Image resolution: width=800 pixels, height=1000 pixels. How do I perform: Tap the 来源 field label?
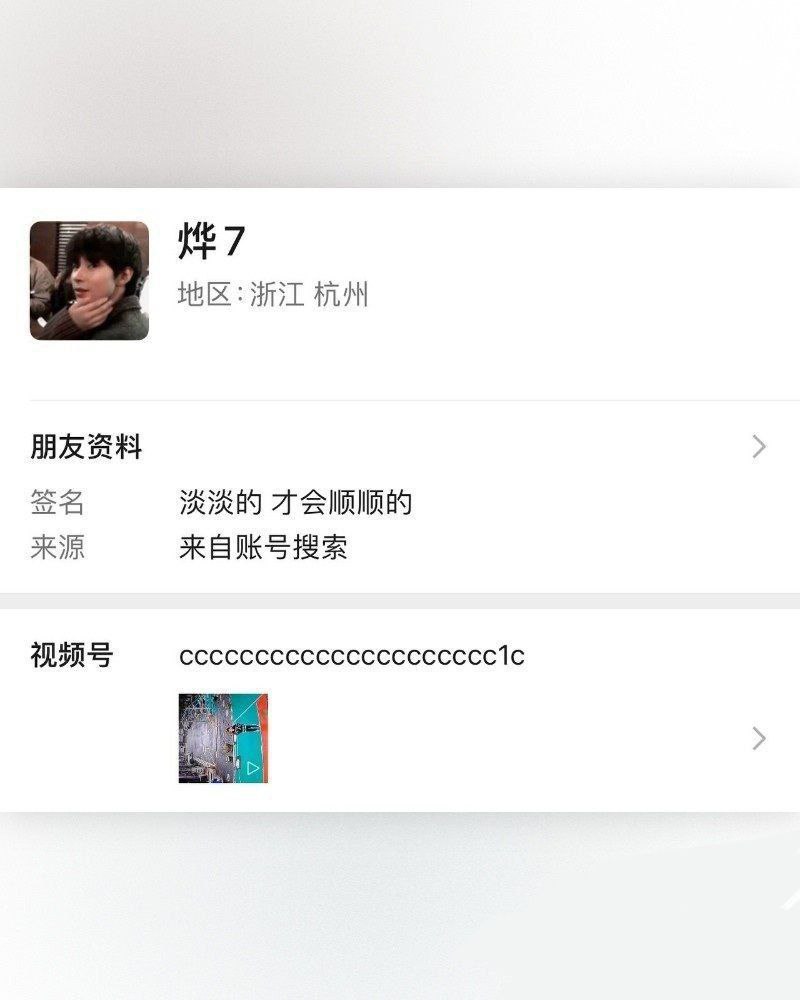(x=57, y=547)
